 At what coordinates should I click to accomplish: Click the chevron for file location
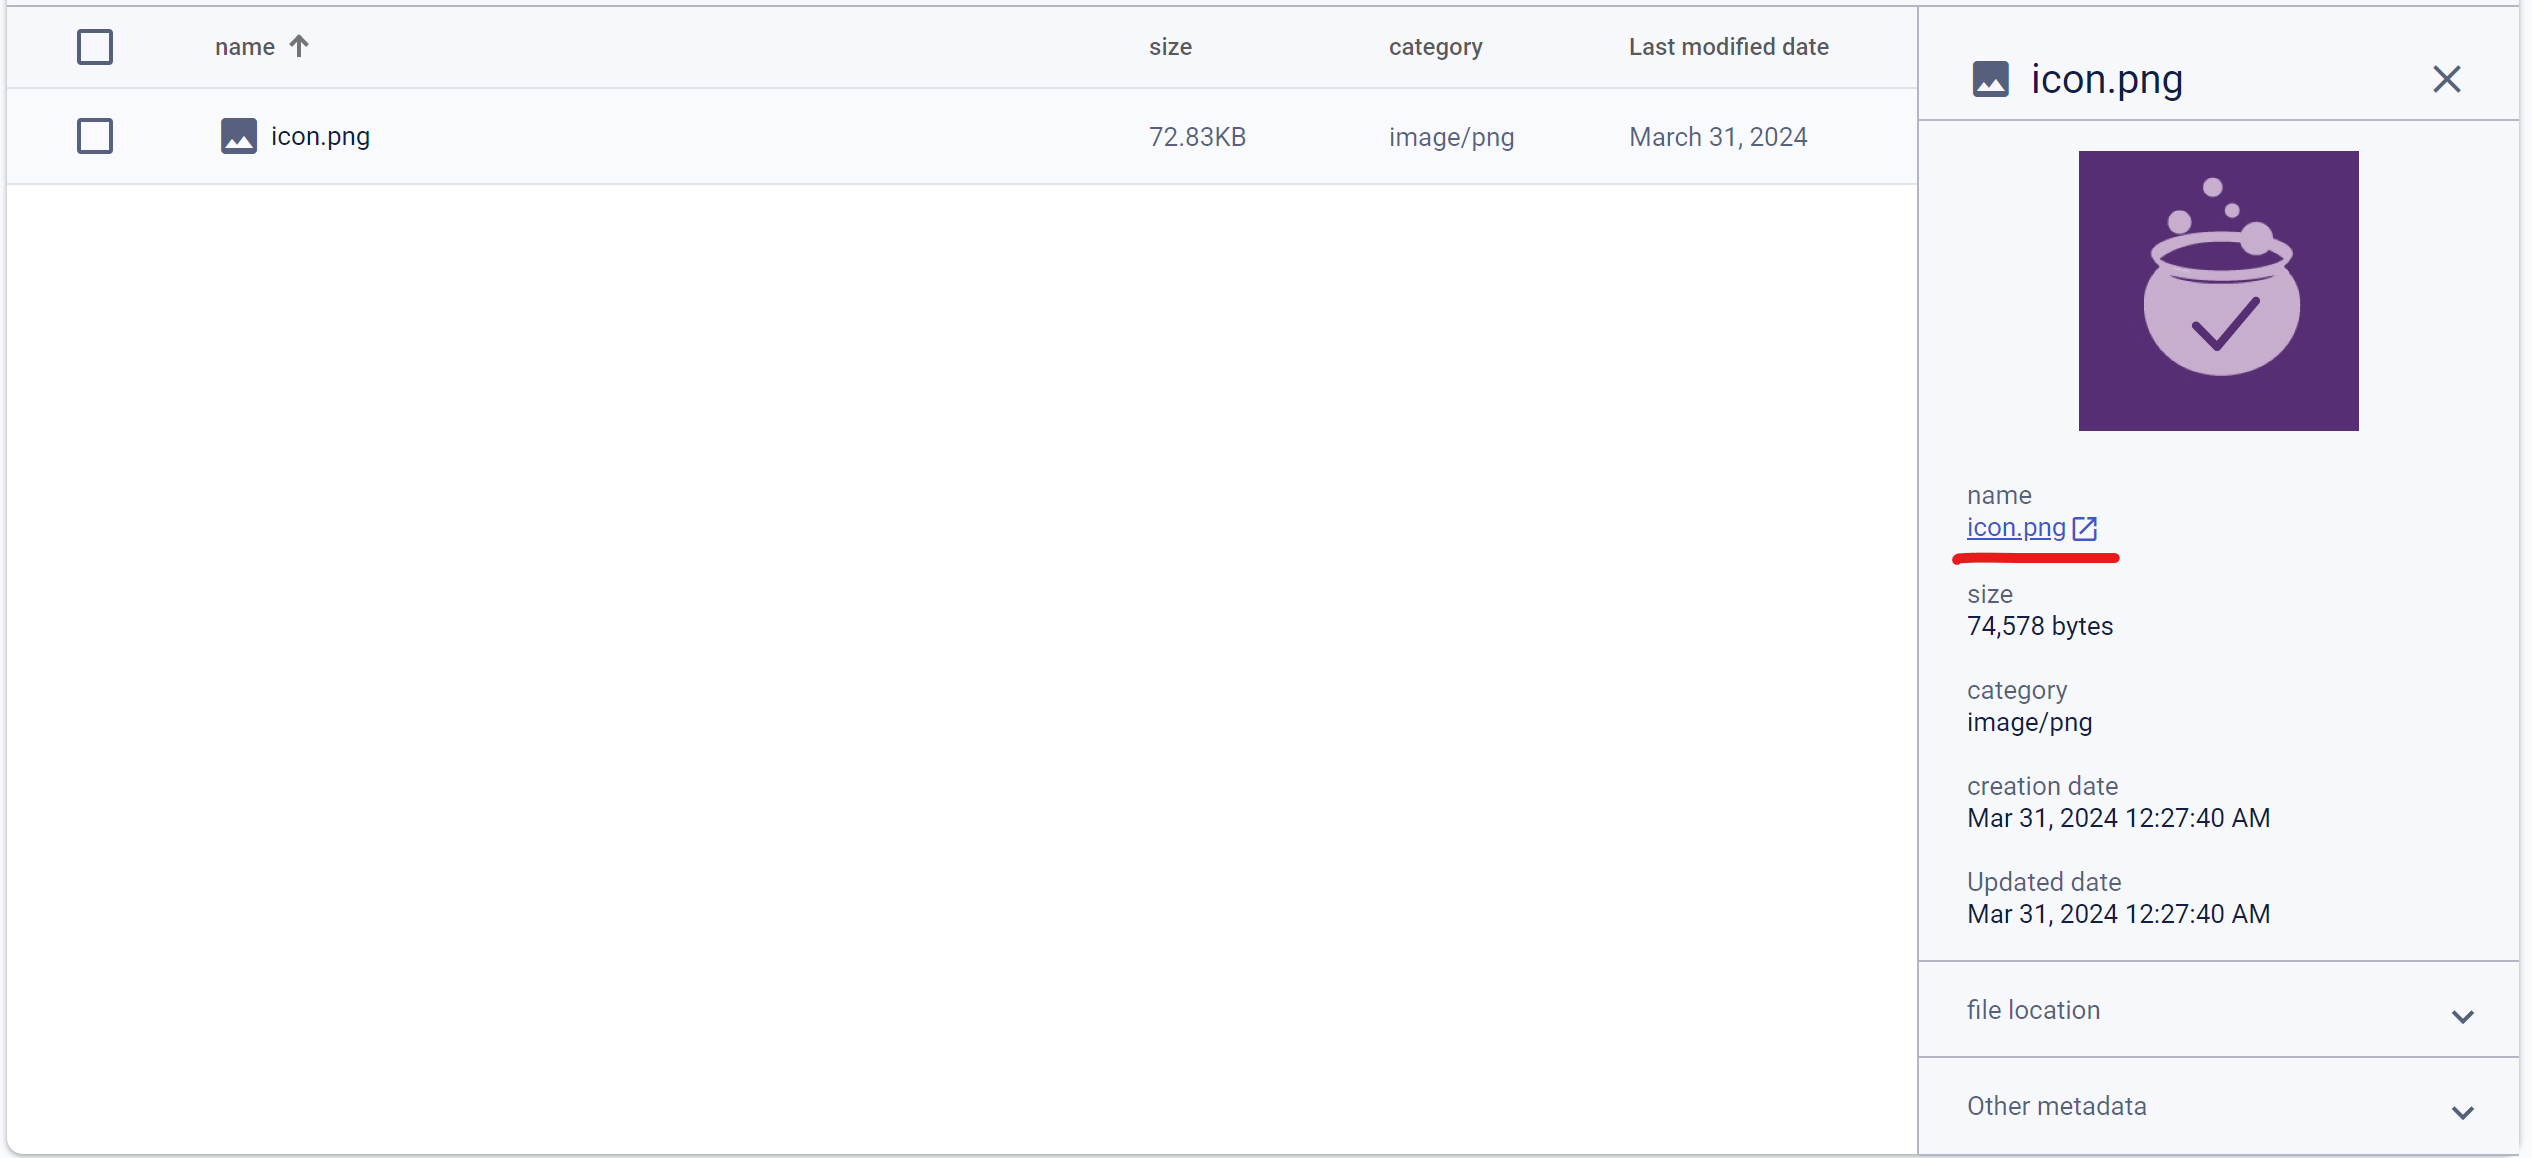point(2462,1017)
